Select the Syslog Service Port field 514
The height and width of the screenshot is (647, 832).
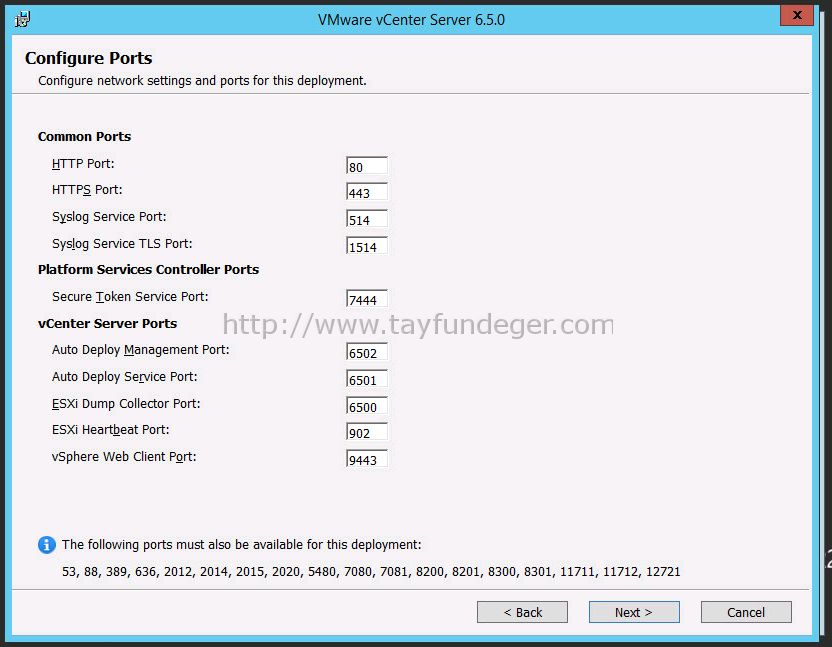pos(367,219)
